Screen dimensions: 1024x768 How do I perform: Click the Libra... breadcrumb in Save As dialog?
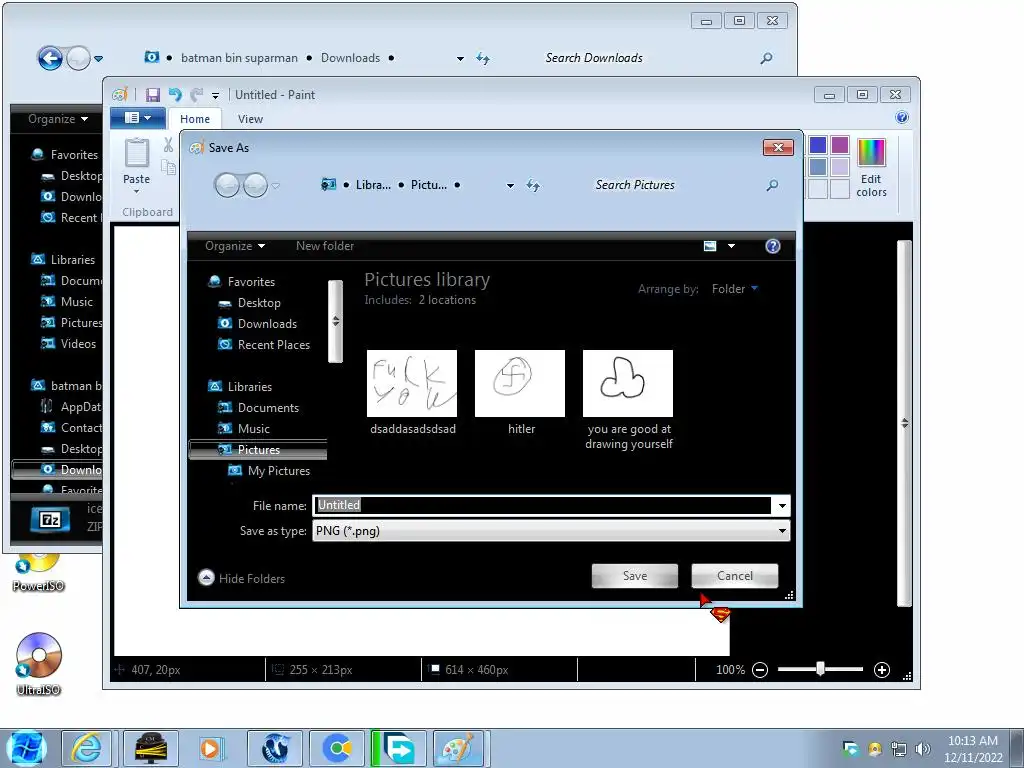[373, 185]
